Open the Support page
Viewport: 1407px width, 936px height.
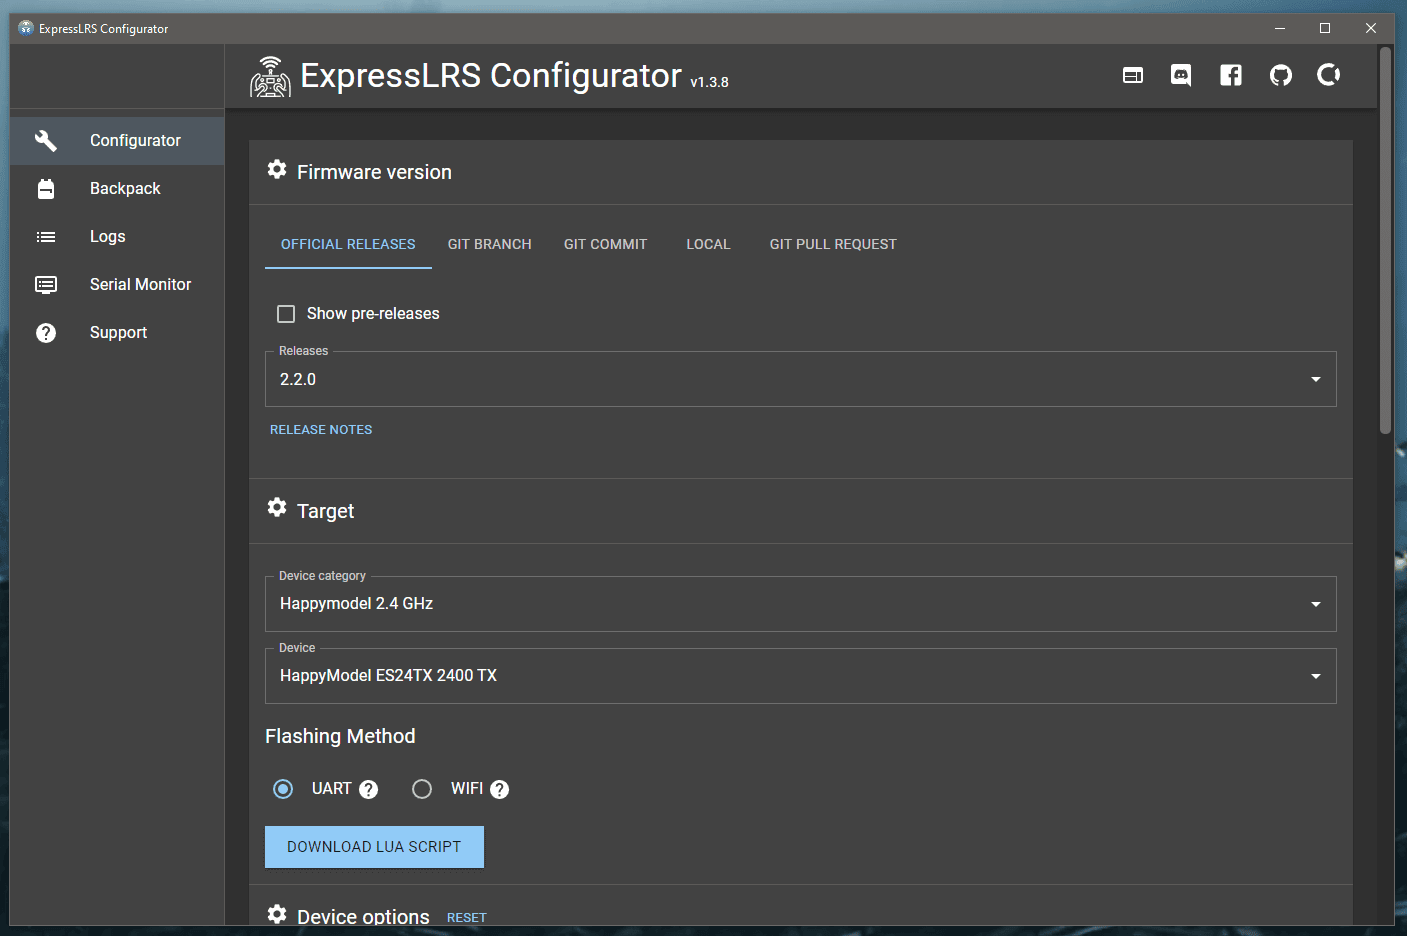click(x=117, y=333)
